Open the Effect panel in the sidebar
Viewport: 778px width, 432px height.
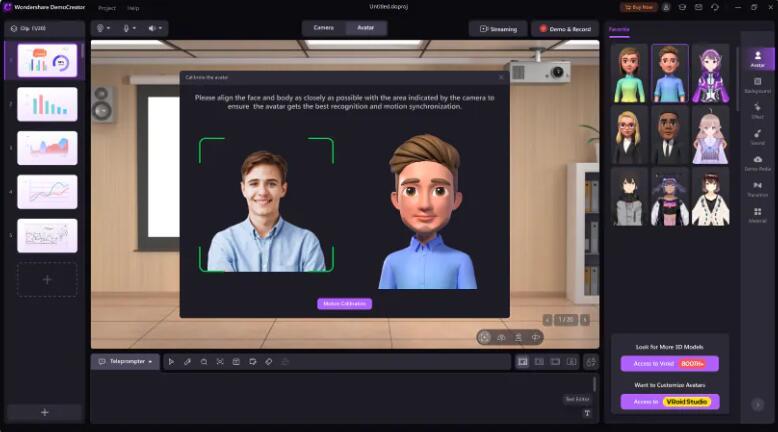(757, 111)
